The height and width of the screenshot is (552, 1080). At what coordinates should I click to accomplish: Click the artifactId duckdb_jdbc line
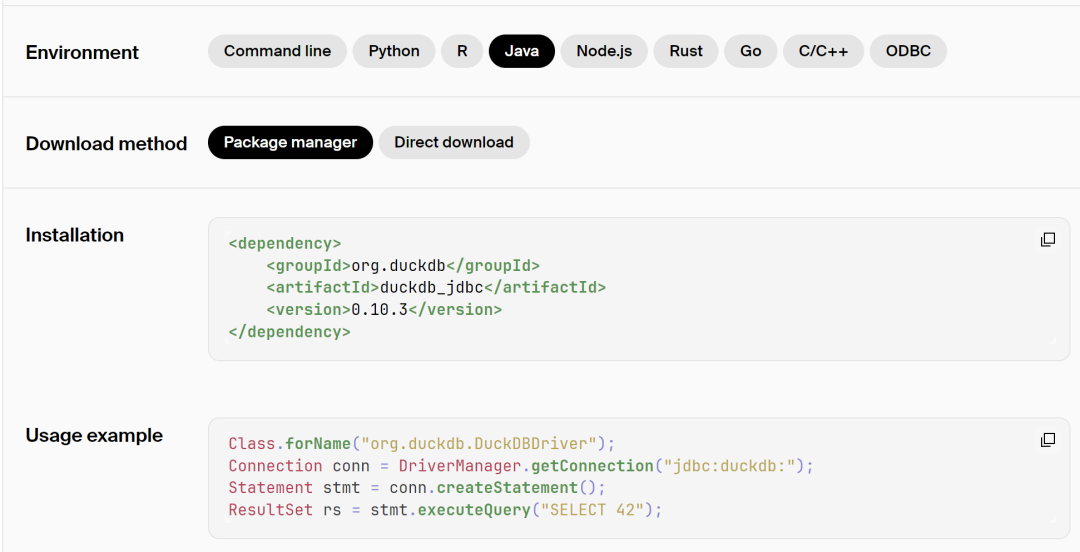436,287
